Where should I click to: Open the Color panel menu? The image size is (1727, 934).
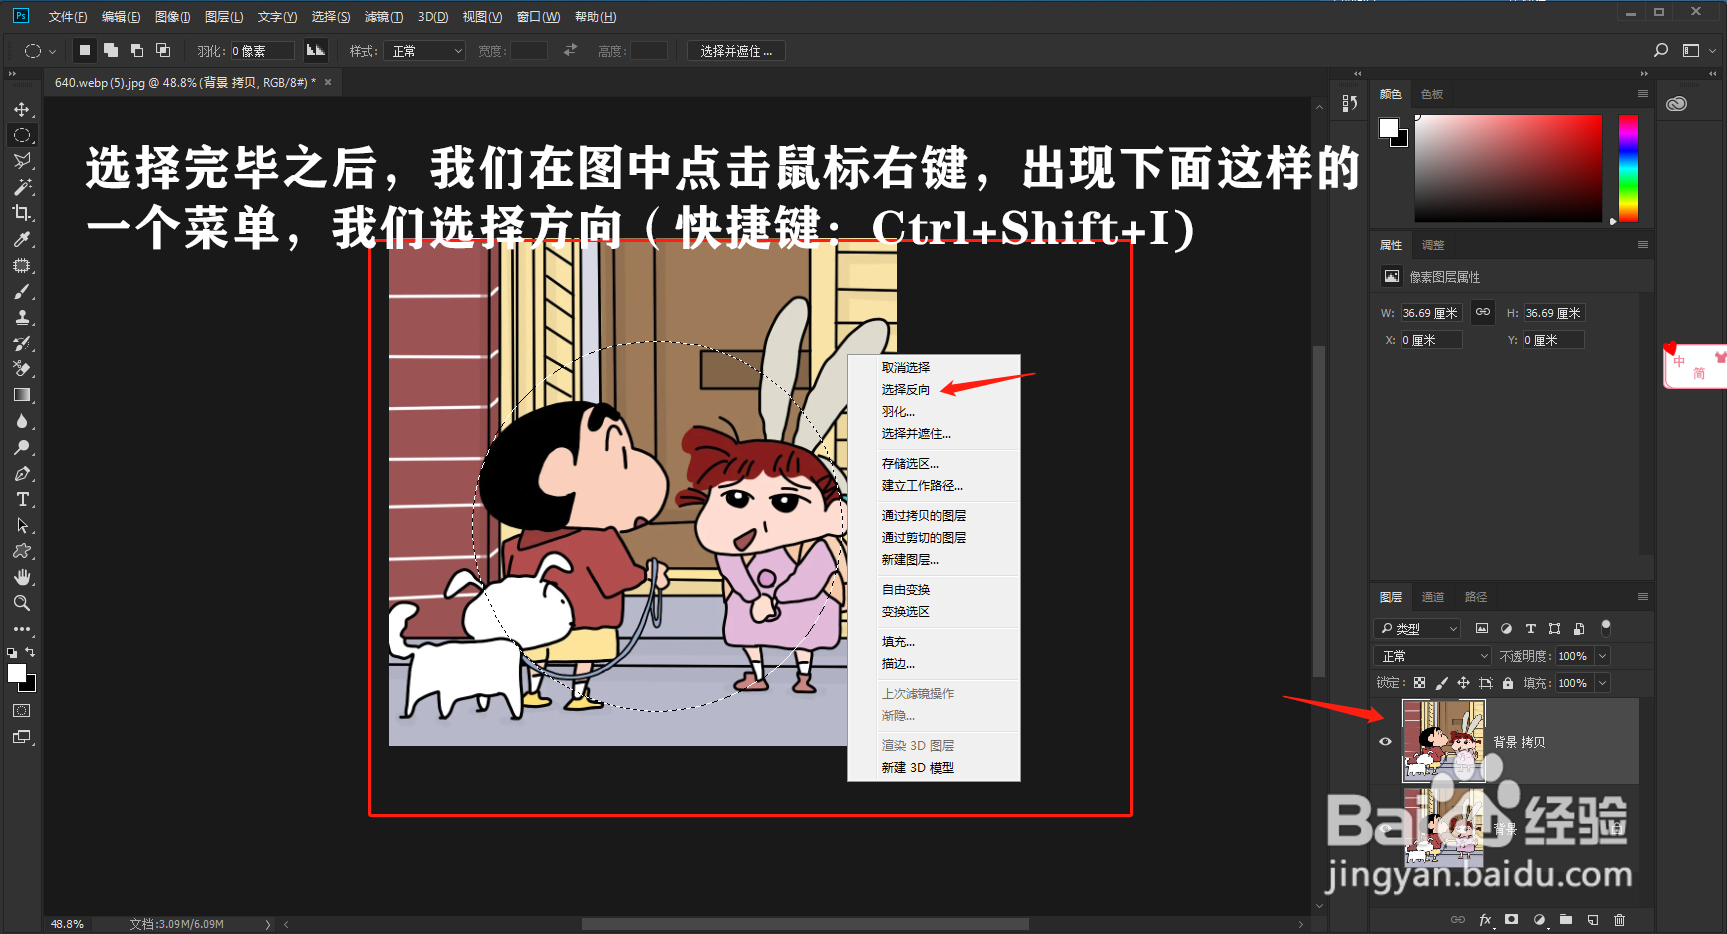tap(1642, 93)
